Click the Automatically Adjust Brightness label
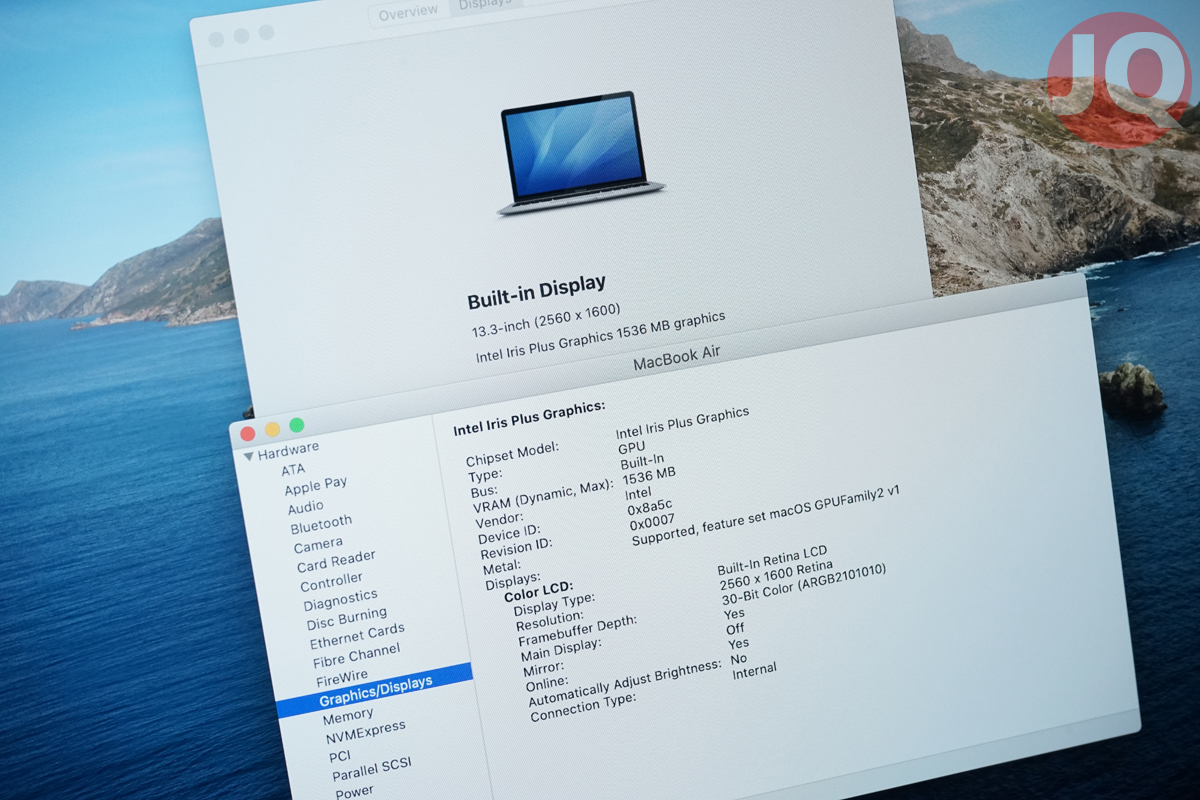The image size is (1200, 800). [x=624, y=684]
